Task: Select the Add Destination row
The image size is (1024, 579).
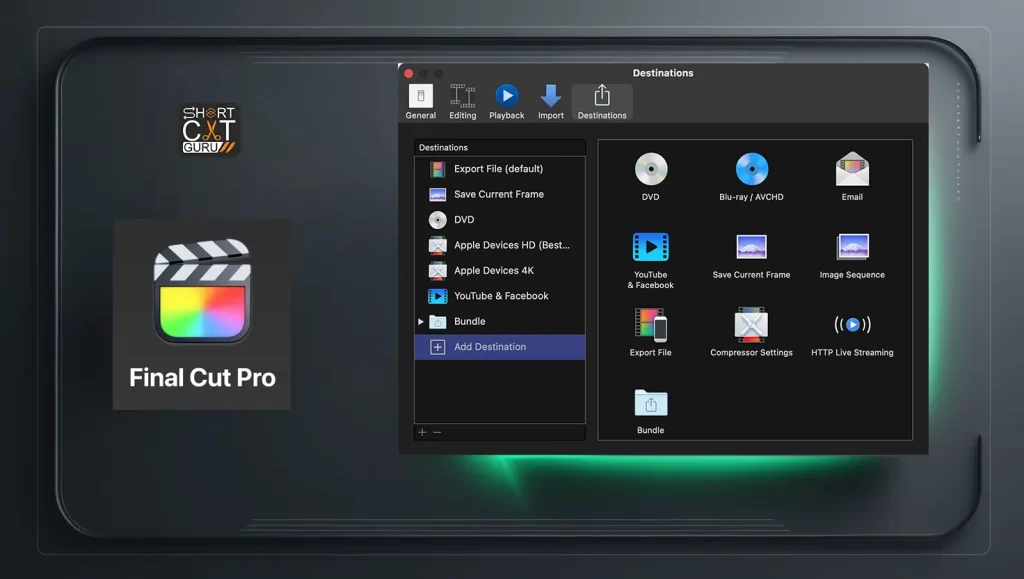Action: [x=500, y=347]
